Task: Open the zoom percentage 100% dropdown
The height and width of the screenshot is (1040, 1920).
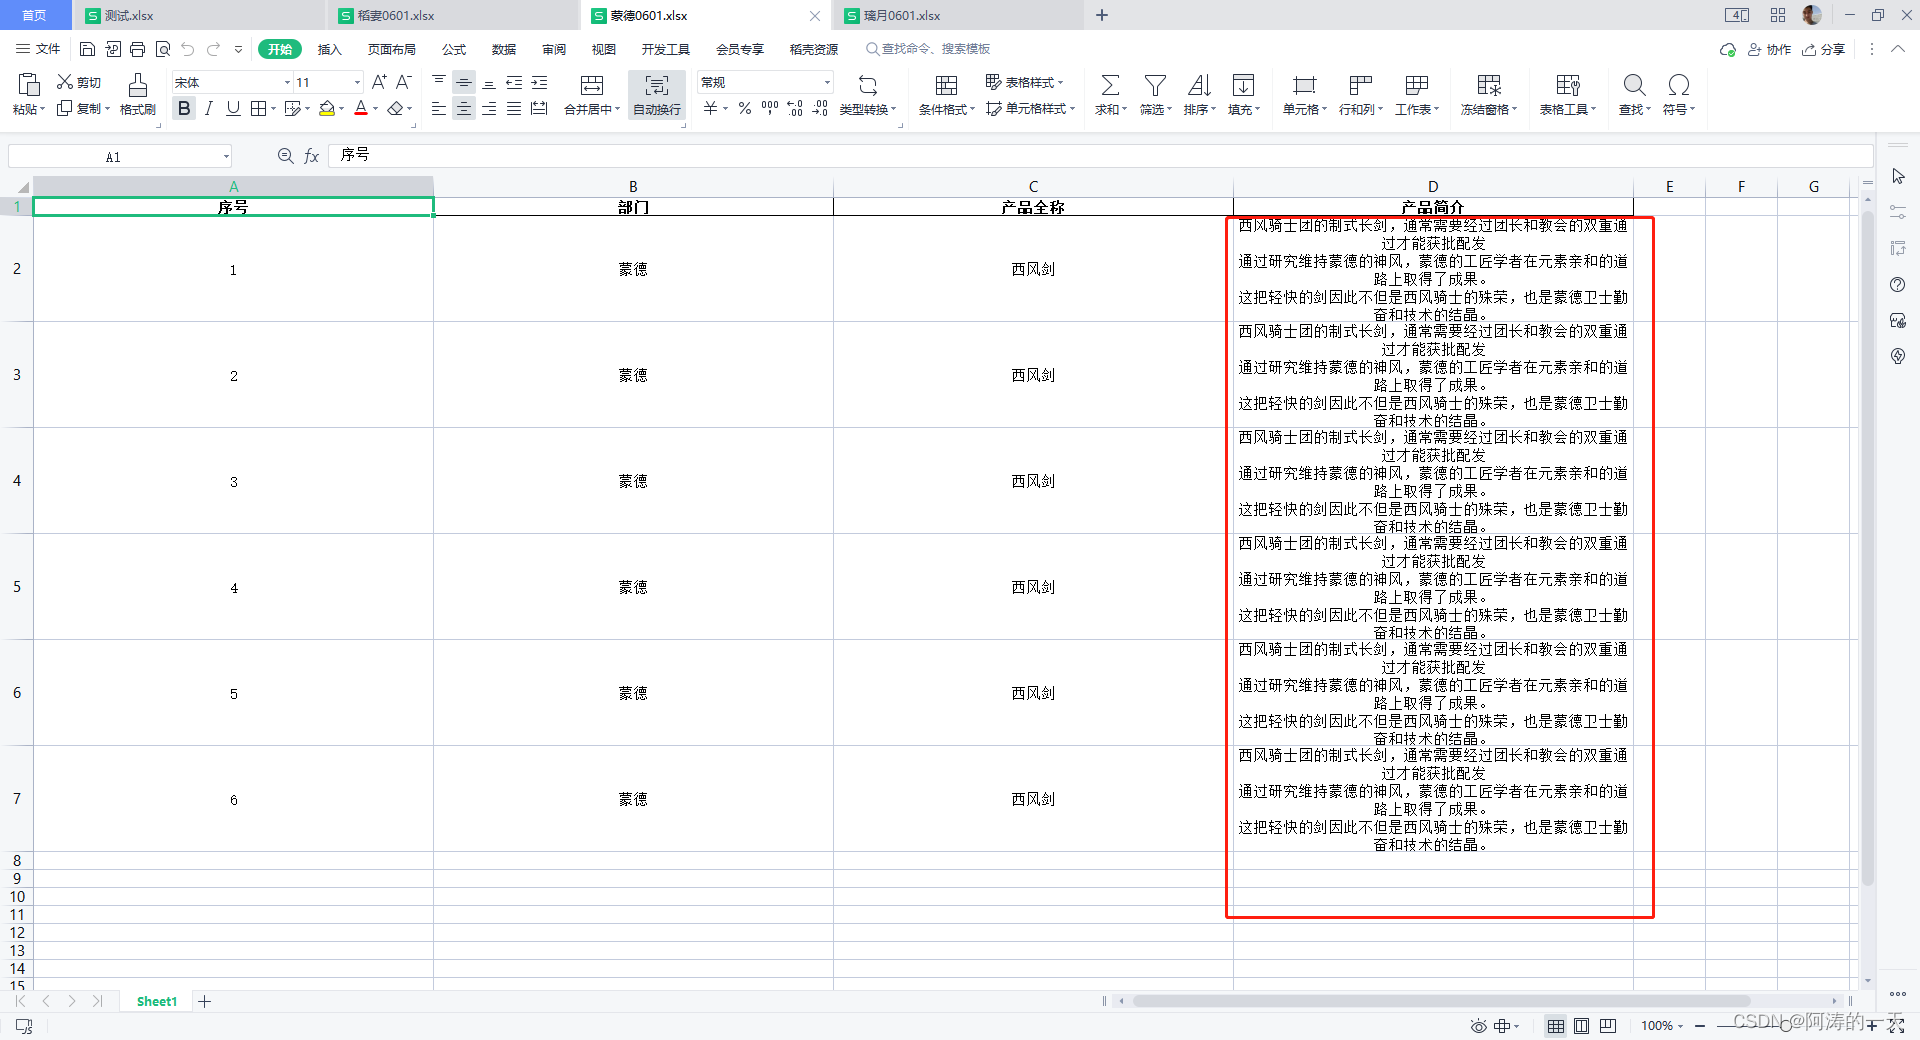Action: click(x=1662, y=1026)
